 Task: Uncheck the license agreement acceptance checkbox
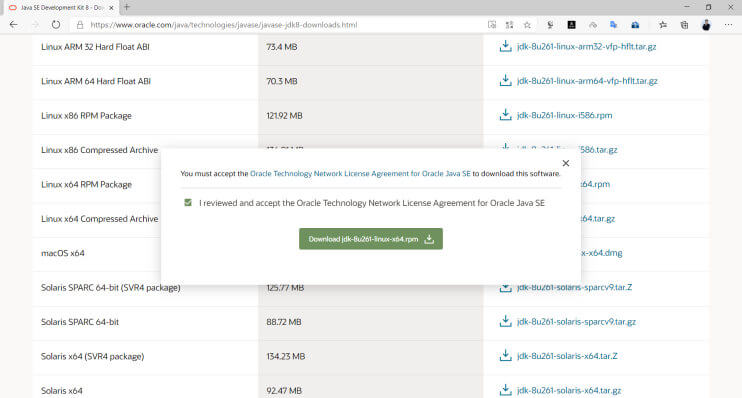pos(188,203)
